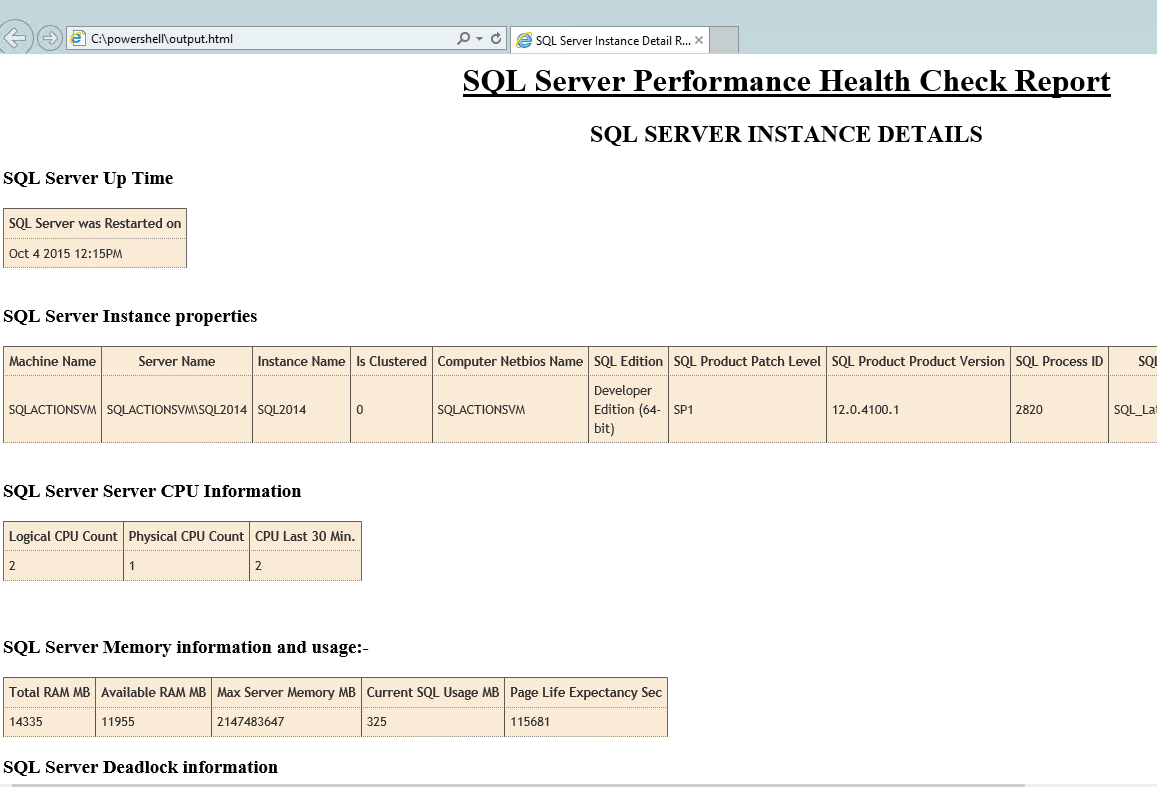Open a new tab beside the current tab
Image resolution: width=1157 pixels, height=787 pixels.
pyautogui.click(x=725, y=40)
